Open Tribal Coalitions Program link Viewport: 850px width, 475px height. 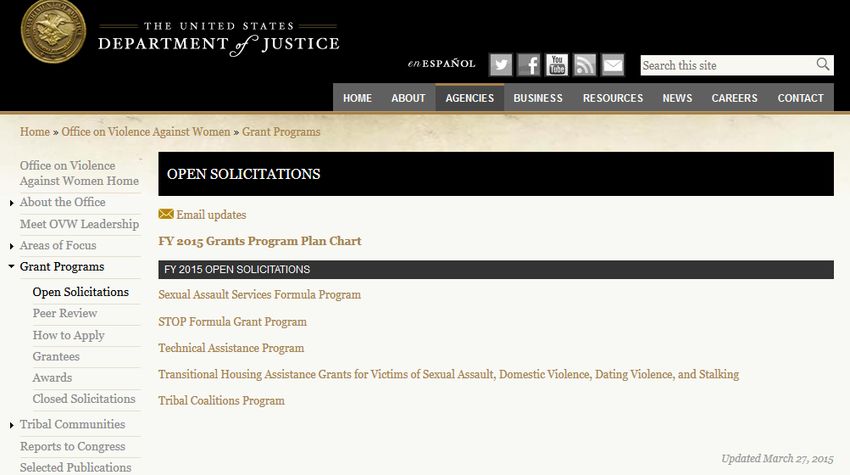pyautogui.click(x=221, y=400)
